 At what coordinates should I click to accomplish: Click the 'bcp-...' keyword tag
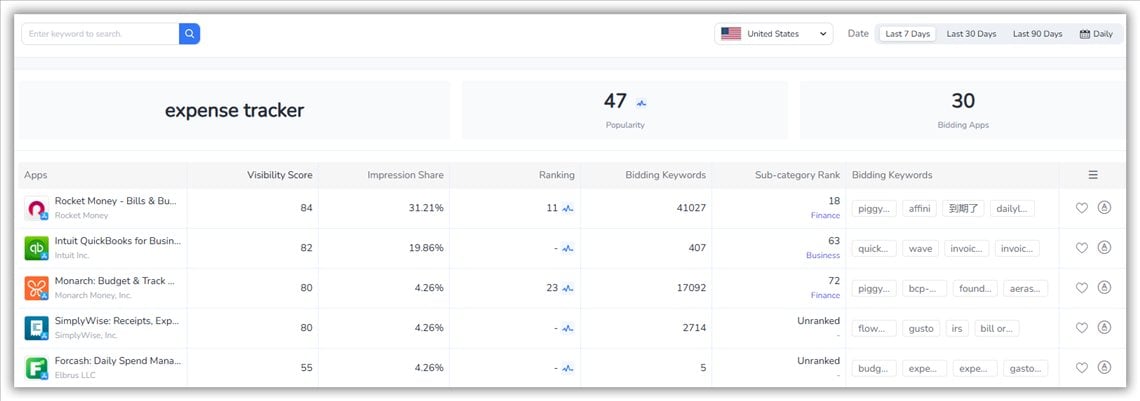[x=925, y=288]
